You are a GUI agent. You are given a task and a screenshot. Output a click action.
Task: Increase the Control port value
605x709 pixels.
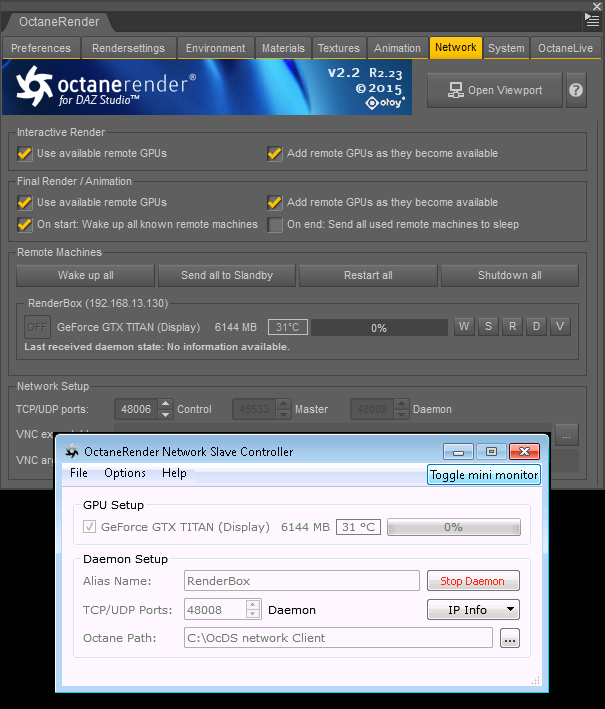pos(165,404)
